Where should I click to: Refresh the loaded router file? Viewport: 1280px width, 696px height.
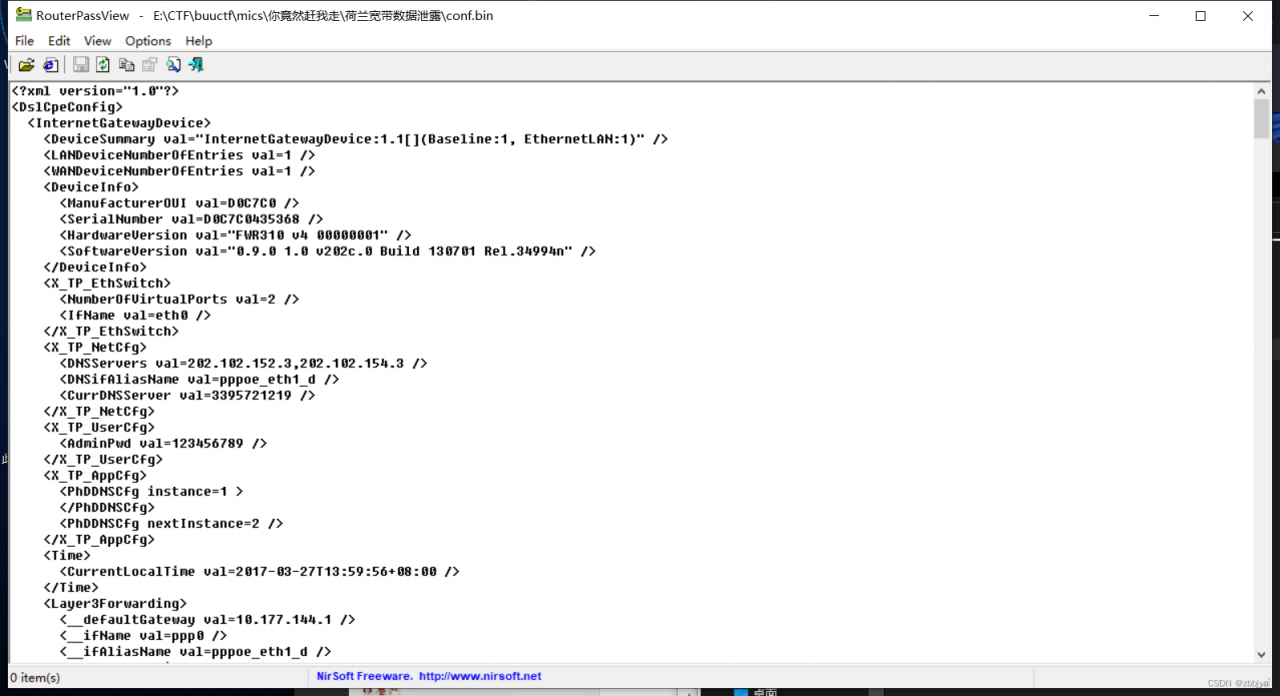(103, 65)
